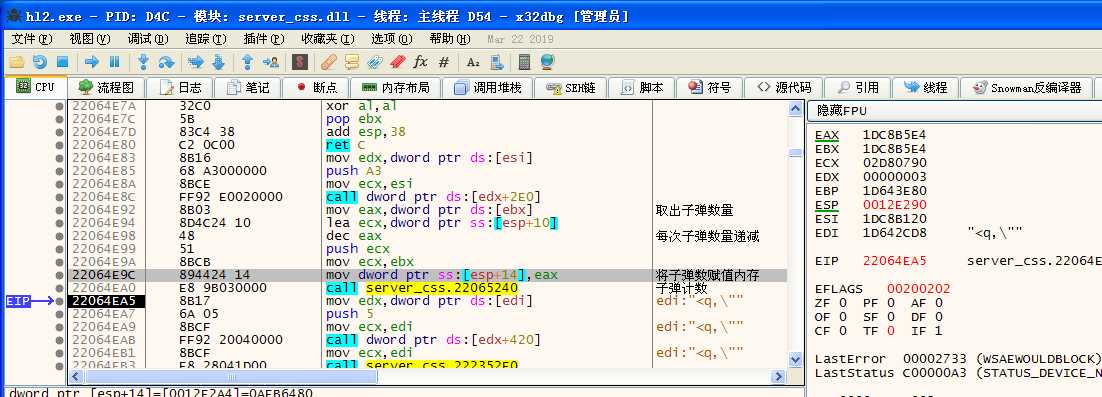Switch to the 内存布局 tab
The width and height of the screenshot is (1102, 397).
click(395, 88)
